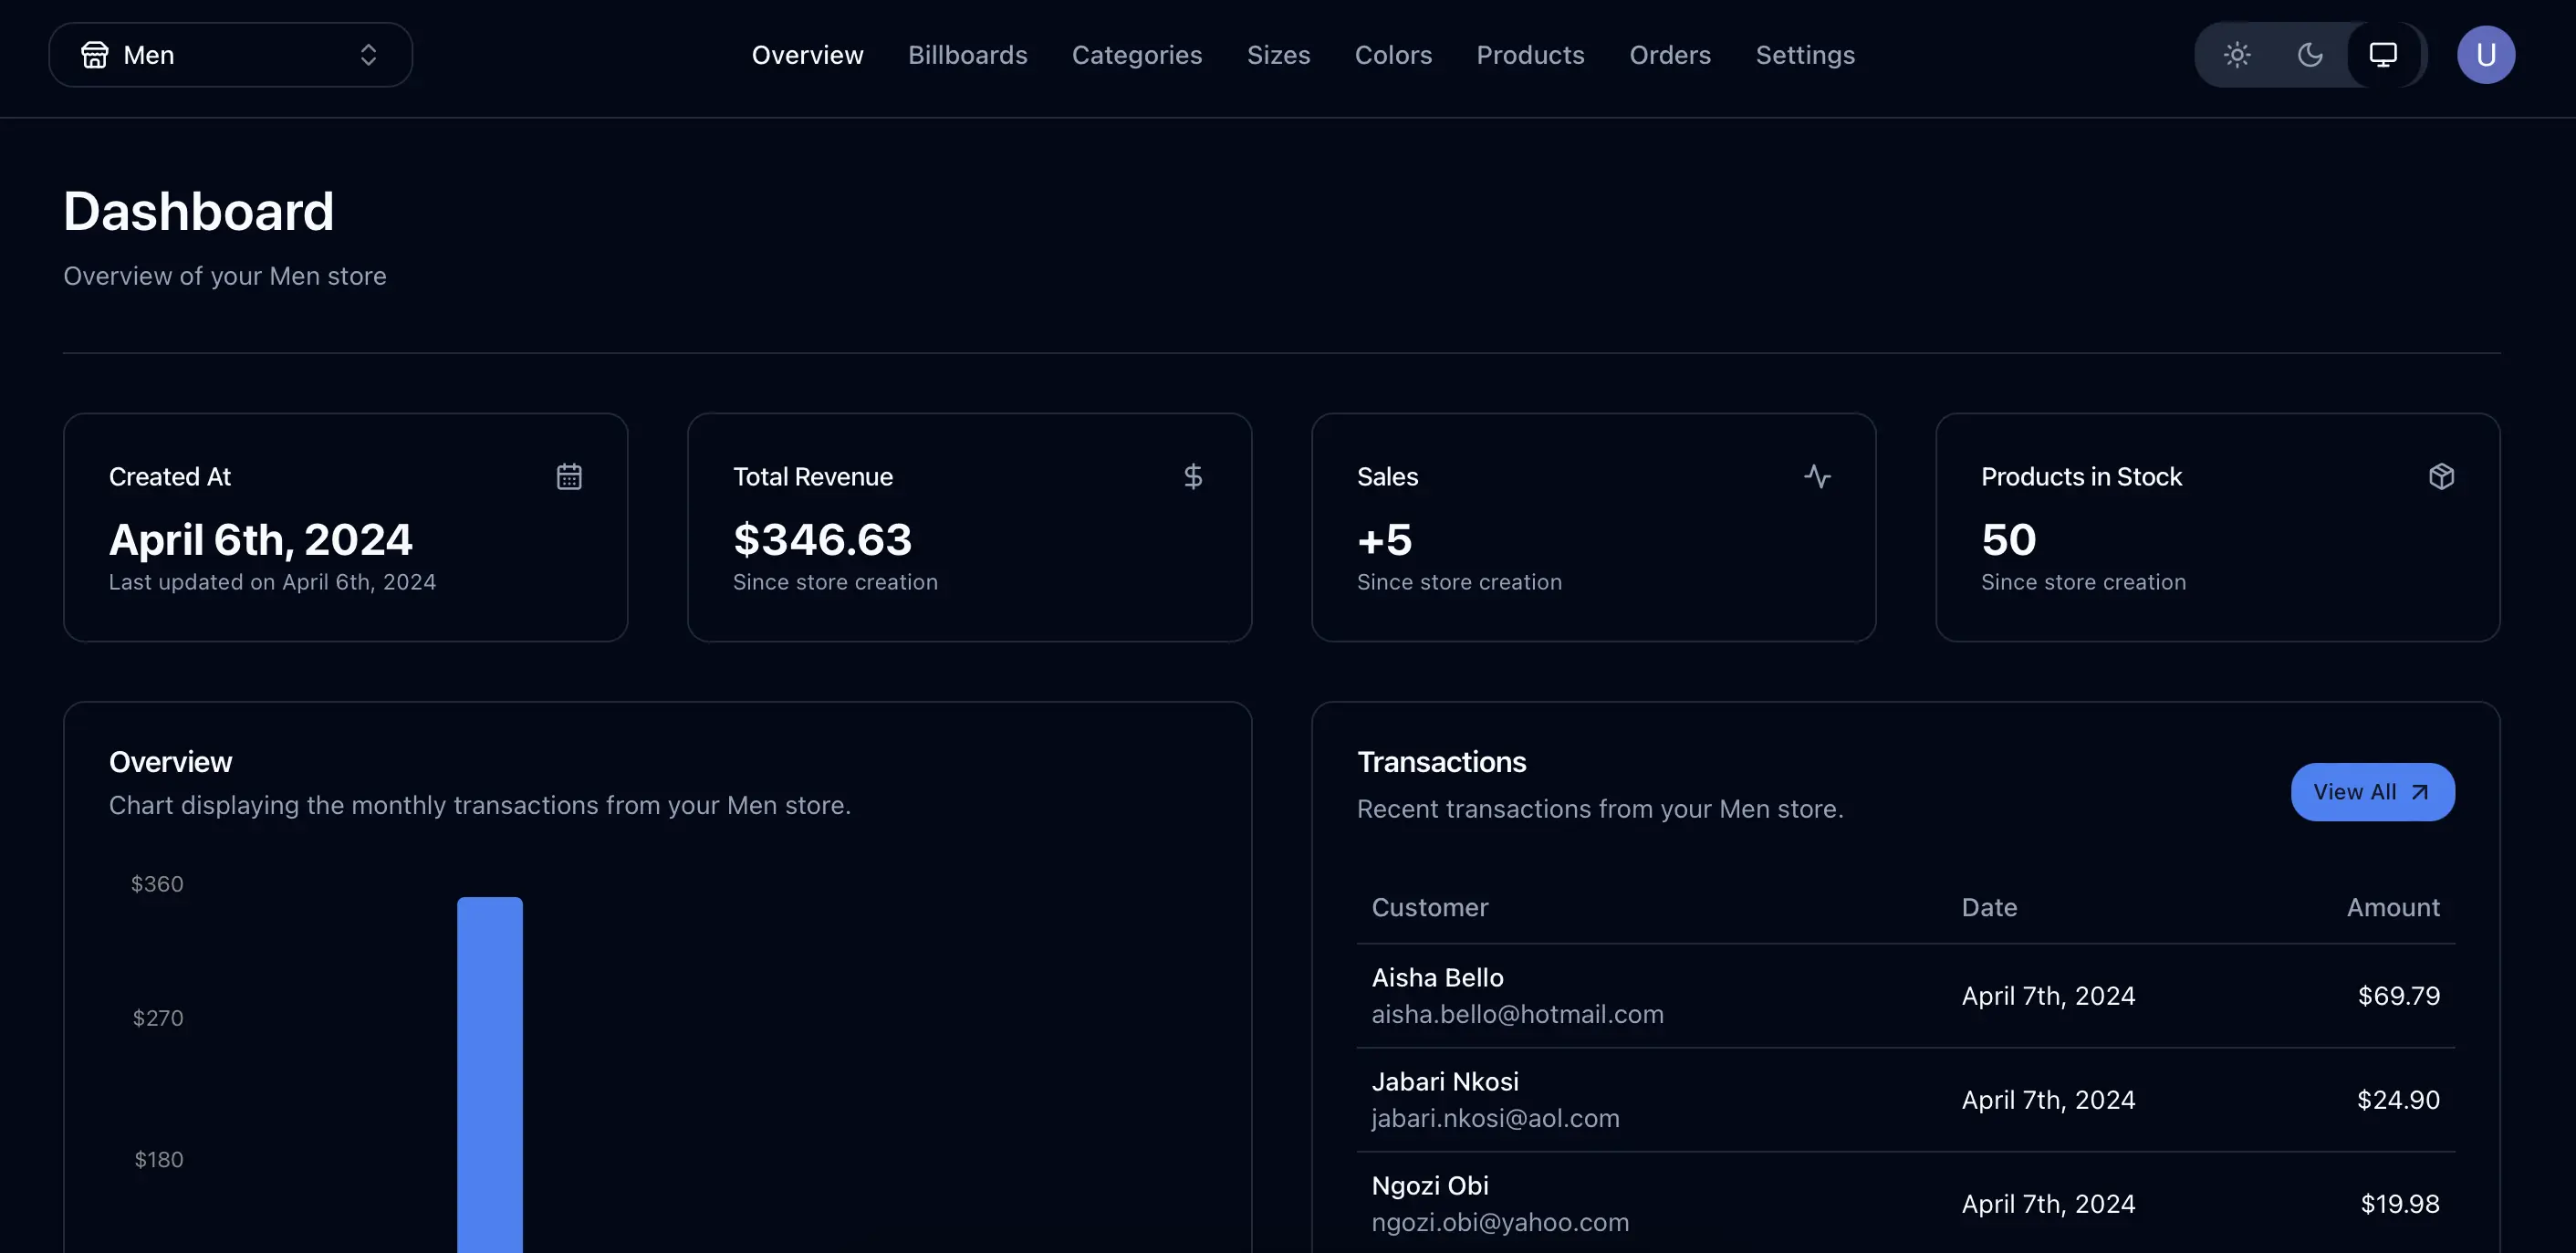Switch to dark theme with moon icon
The height and width of the screenshot is (1253, 2576).
point(2310,55)
